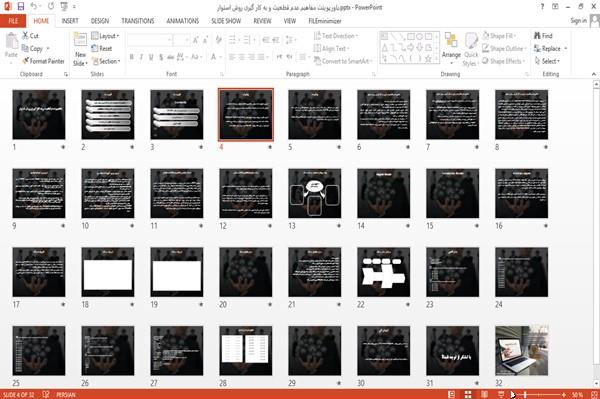Open the FILEminimizer tab
Screen dimensions: 600x399
pyautogui.click(x=324, y=21)
